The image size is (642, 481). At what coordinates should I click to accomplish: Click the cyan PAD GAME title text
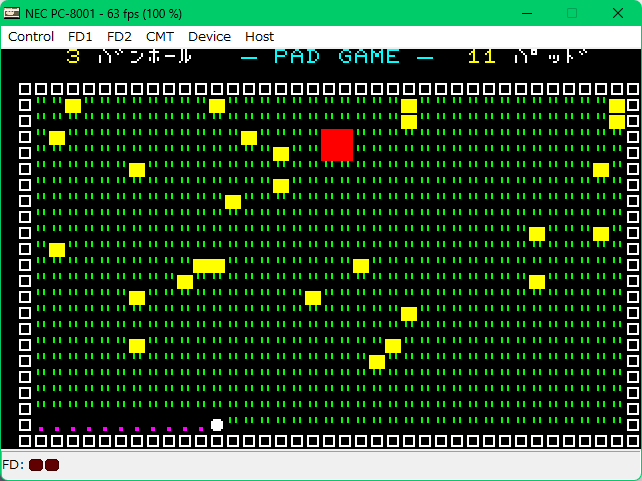337,57
